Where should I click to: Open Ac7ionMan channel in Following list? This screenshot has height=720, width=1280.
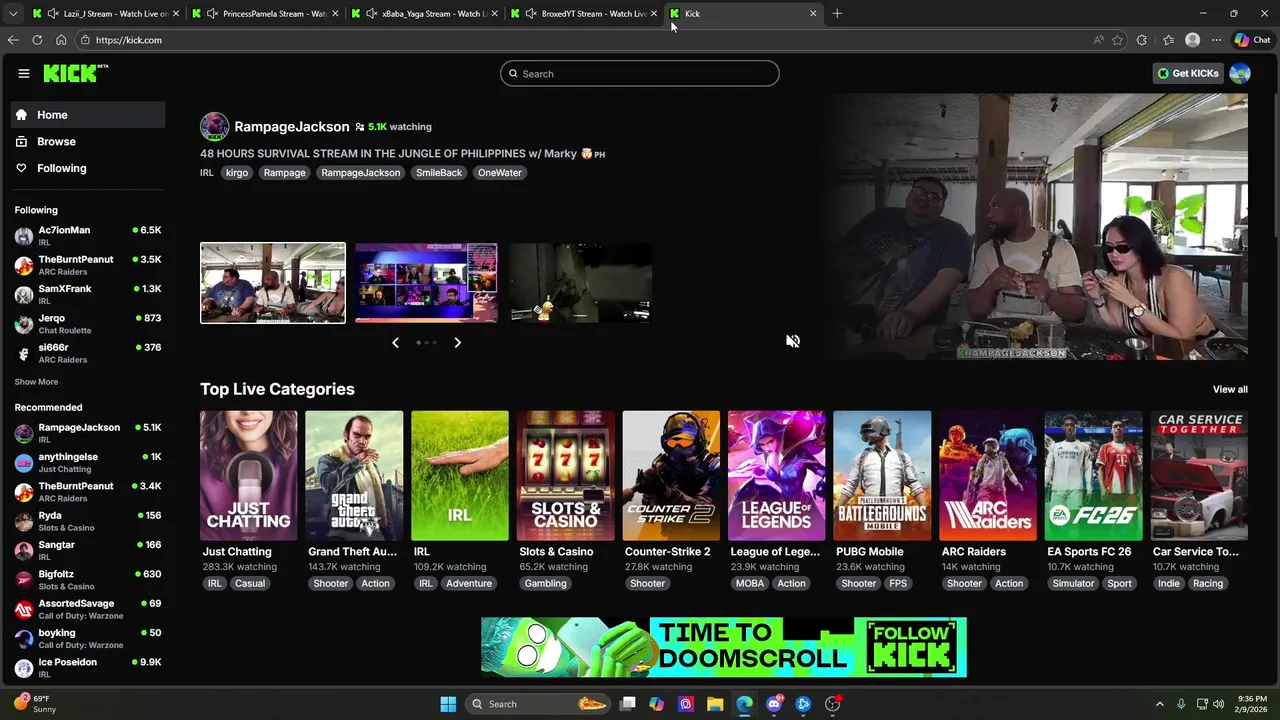pyautogui.click(x=88, y=236)
